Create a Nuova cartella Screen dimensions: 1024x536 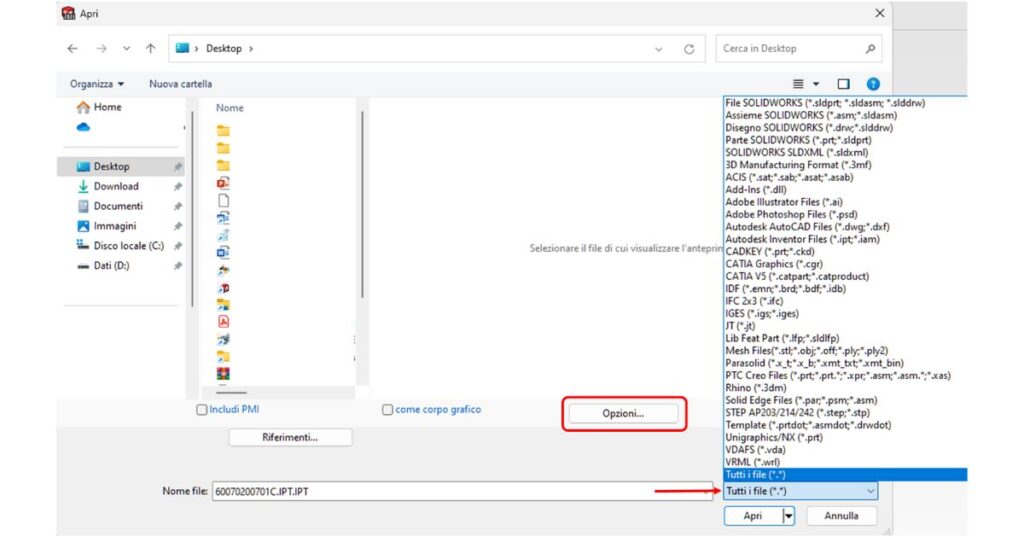pyautogui.click(x=180, y=84)
